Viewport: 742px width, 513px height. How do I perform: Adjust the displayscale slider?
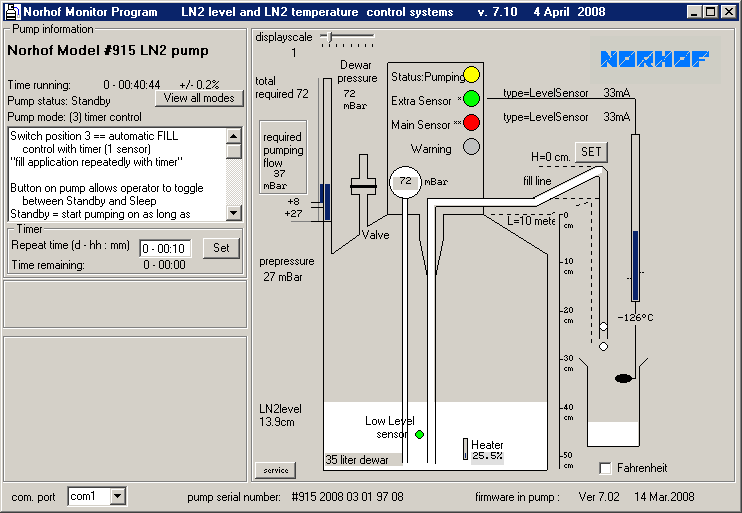click(x=330, y=36)
